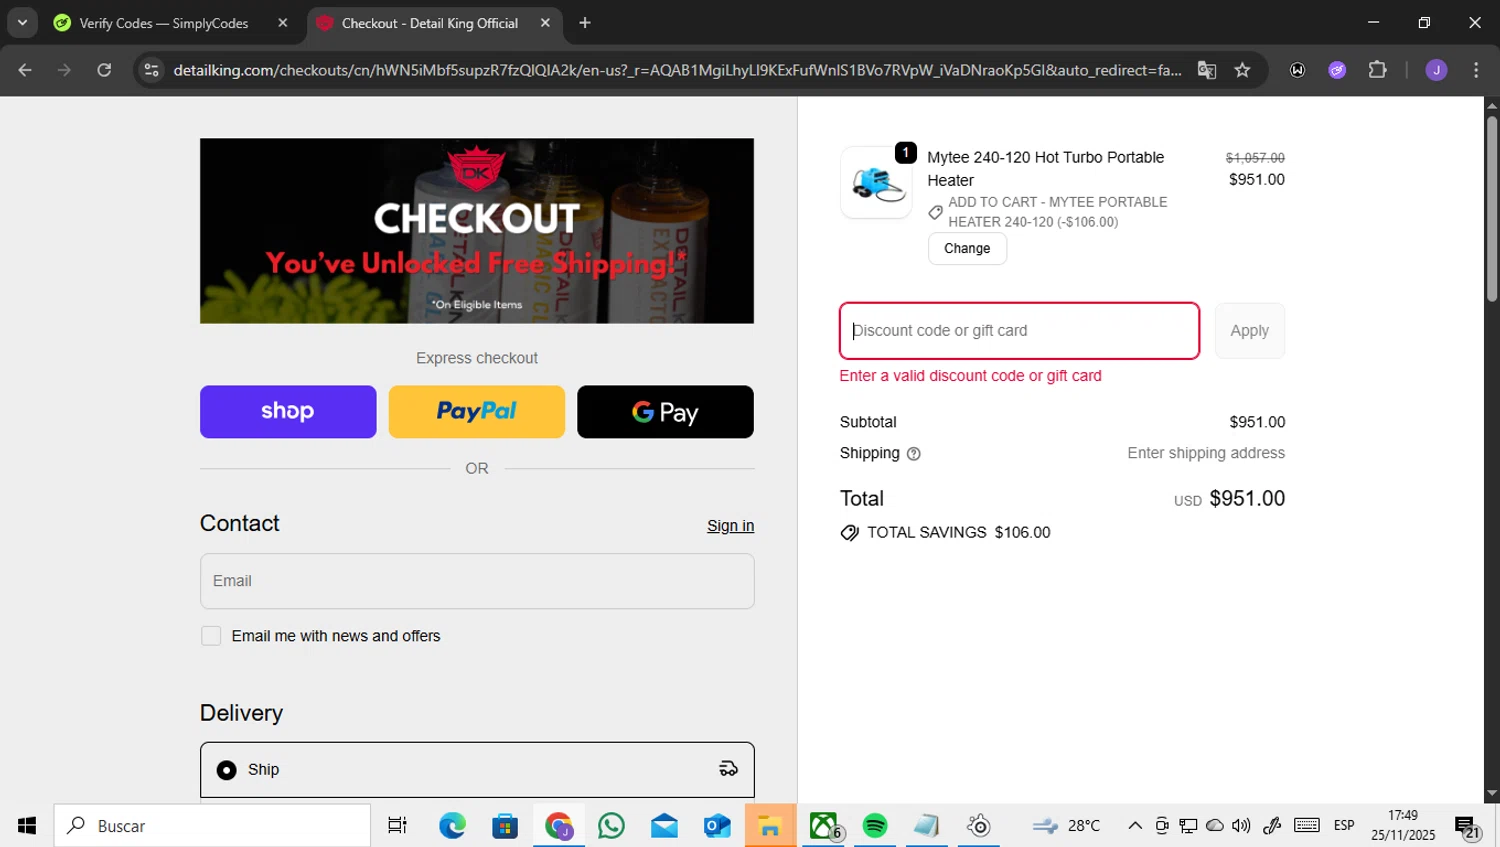Open WhatsApp from taskbar
Image resolution: width=1500 pixels, height=847 pixels.
pos(611,825)
